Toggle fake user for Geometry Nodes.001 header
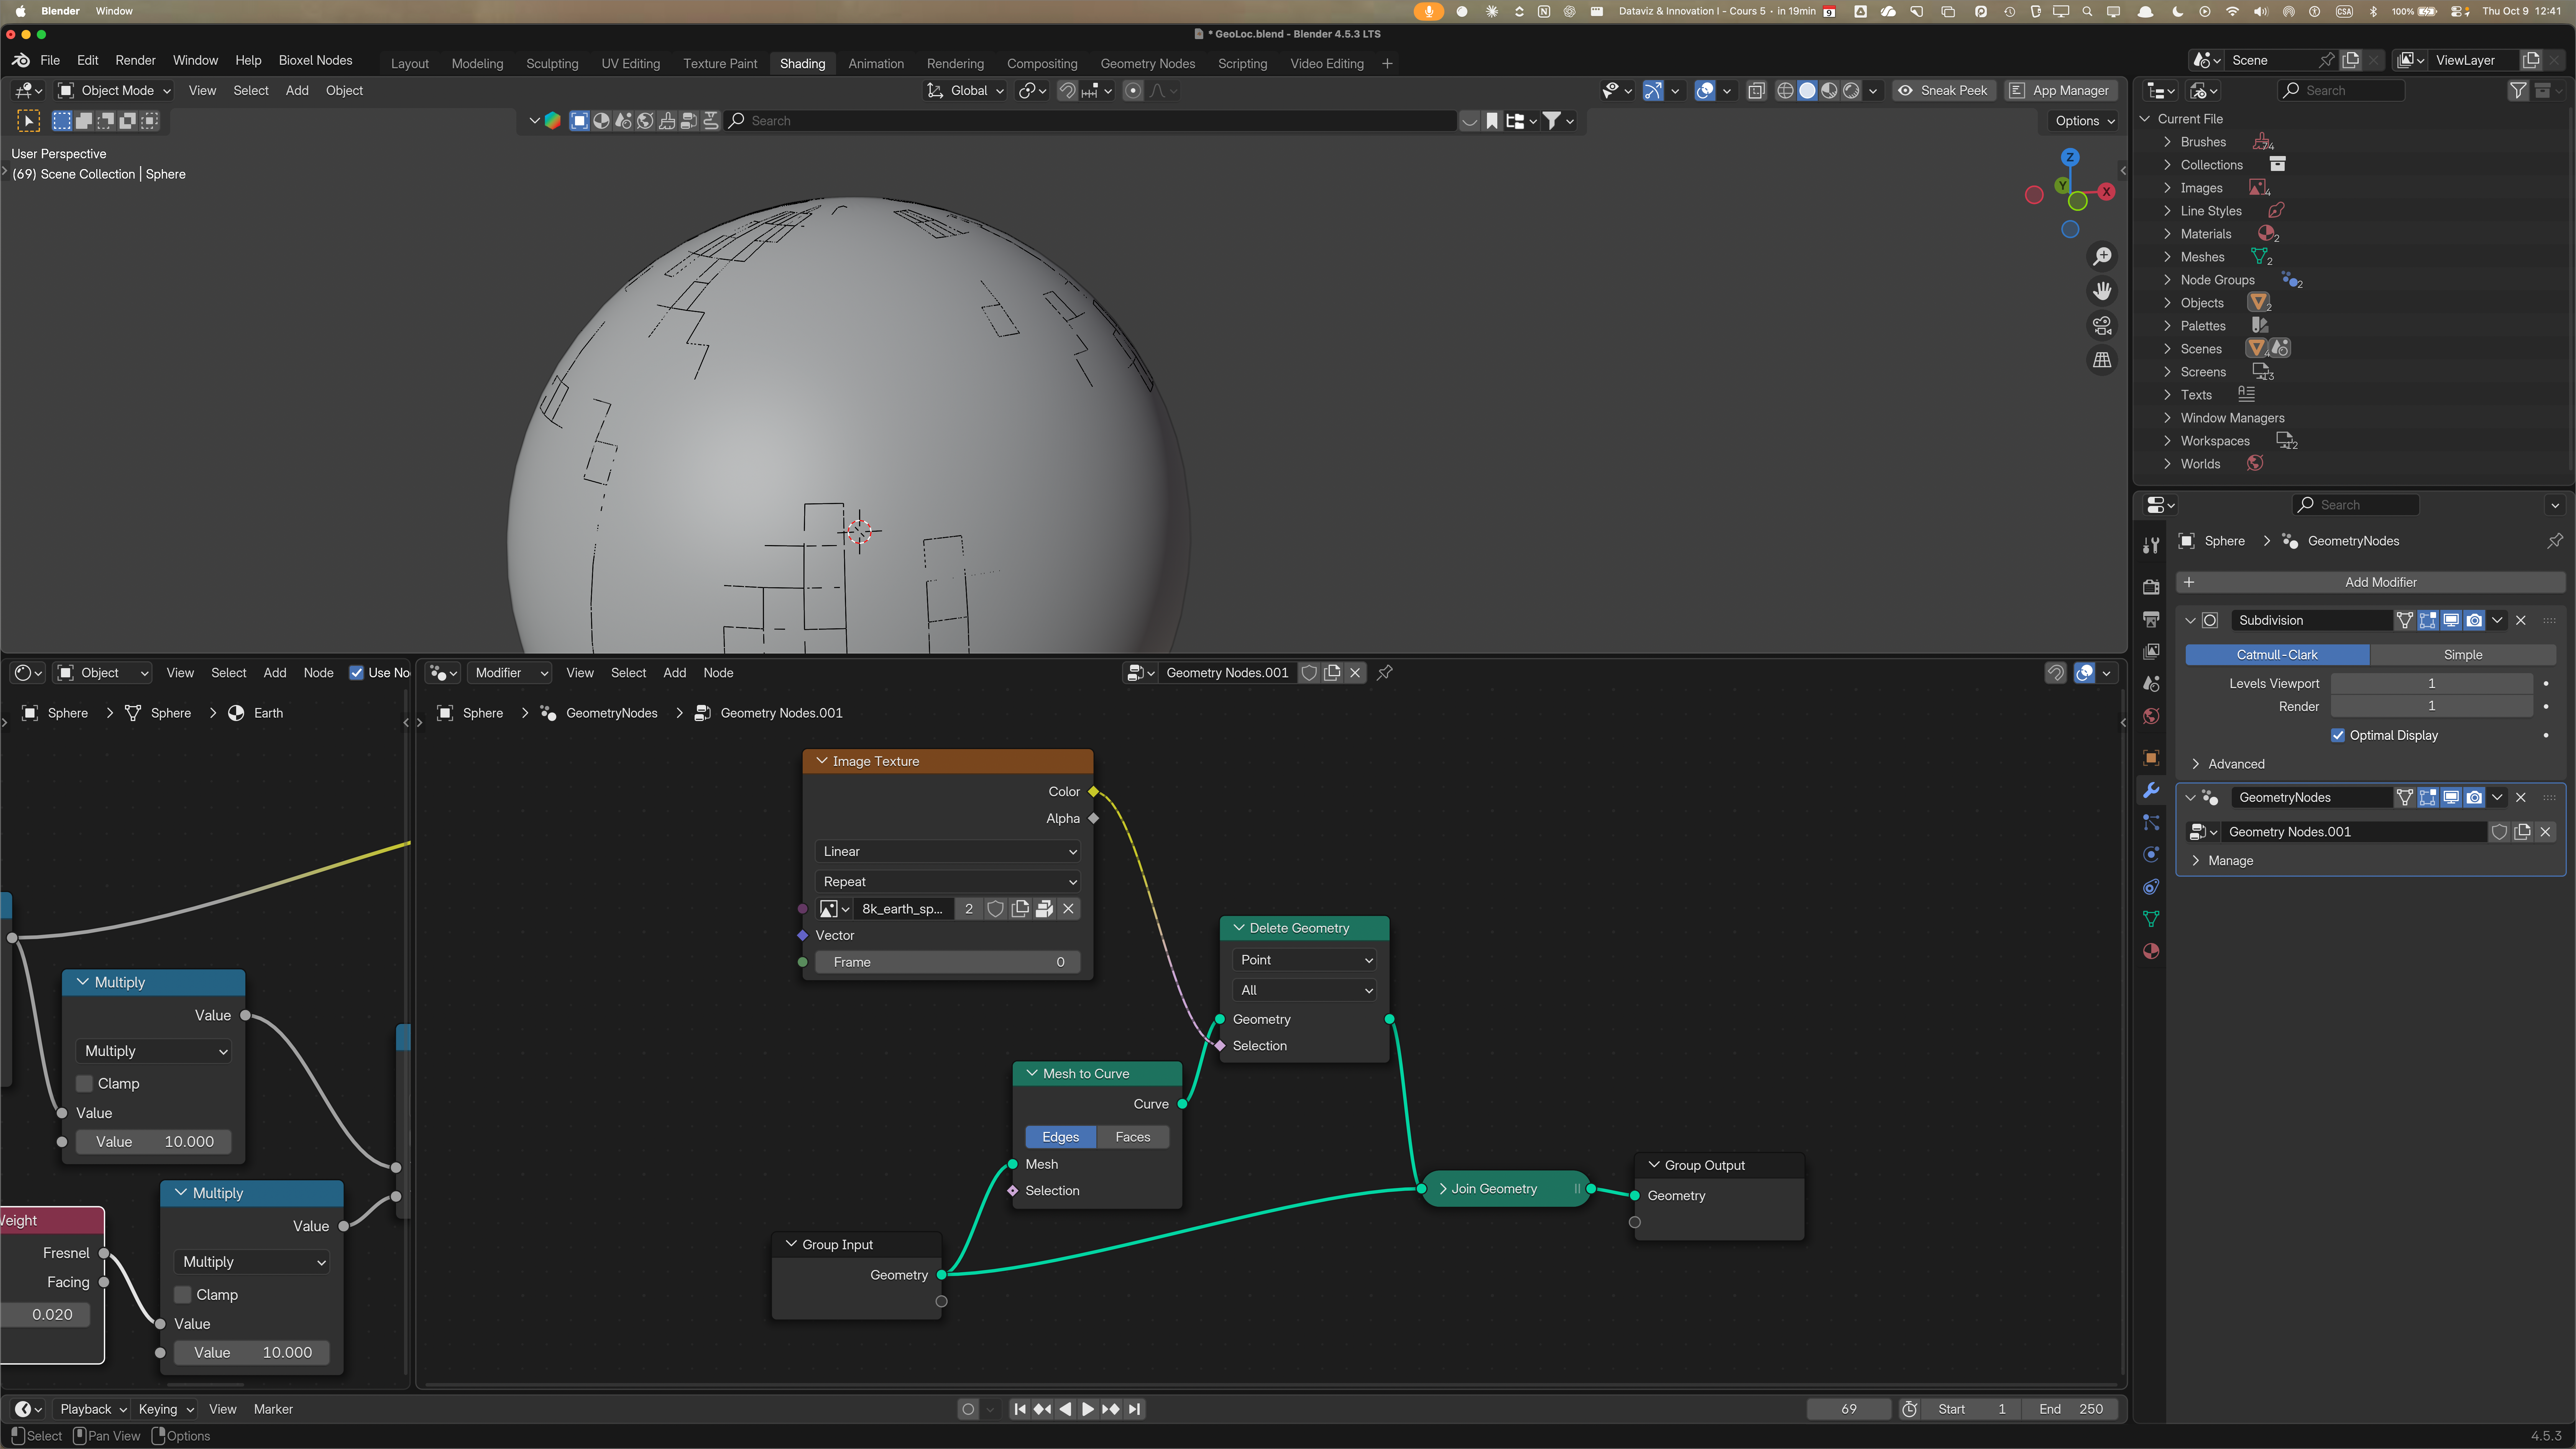The height and width of the screenshot is (1449, 2576). [1309, 673]
